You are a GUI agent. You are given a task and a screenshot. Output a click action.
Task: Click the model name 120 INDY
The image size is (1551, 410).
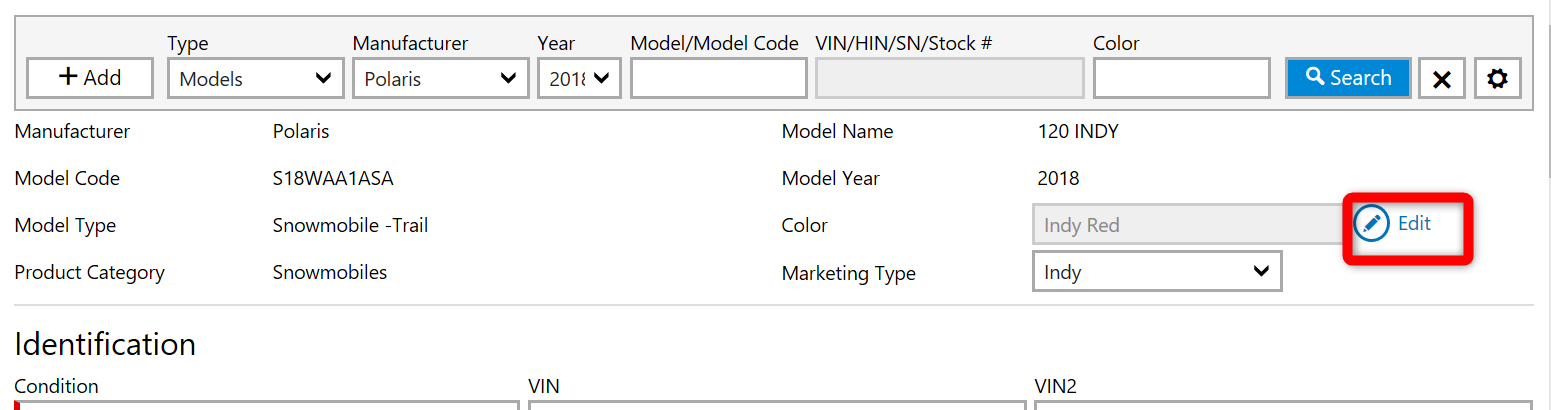click(x=1078, y=132)
